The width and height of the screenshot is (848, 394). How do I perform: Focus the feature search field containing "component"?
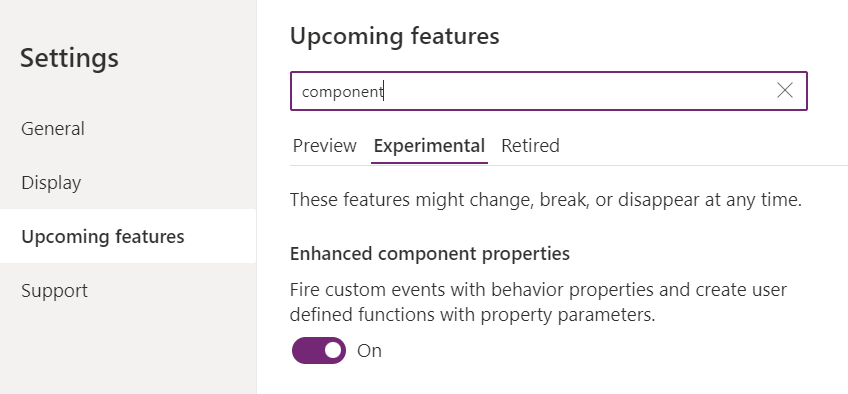click(548, 91)
